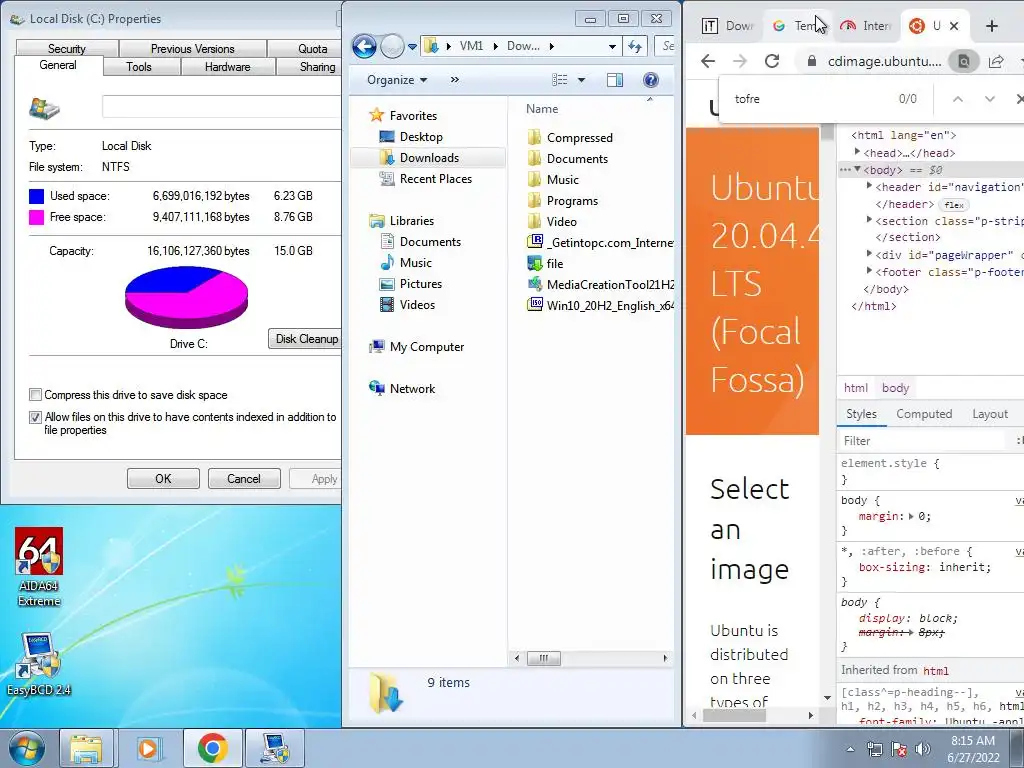This screenshot has height=768, width=1024.
Task: Click the blue Used space color swatch
Action: [x=37, y=196]
